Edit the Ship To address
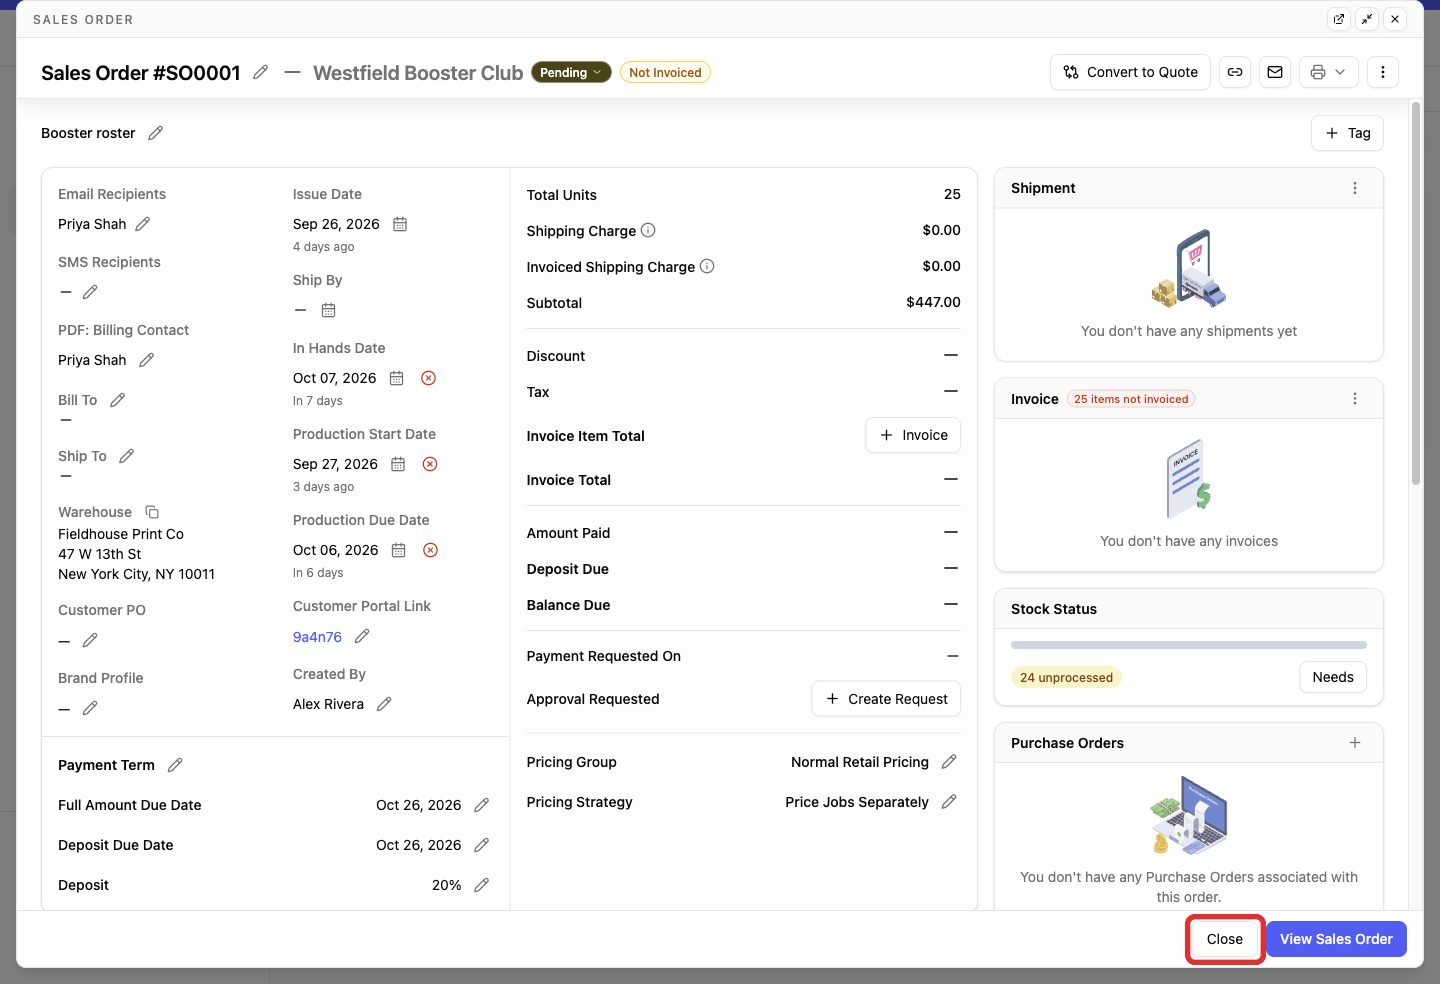 126,456
